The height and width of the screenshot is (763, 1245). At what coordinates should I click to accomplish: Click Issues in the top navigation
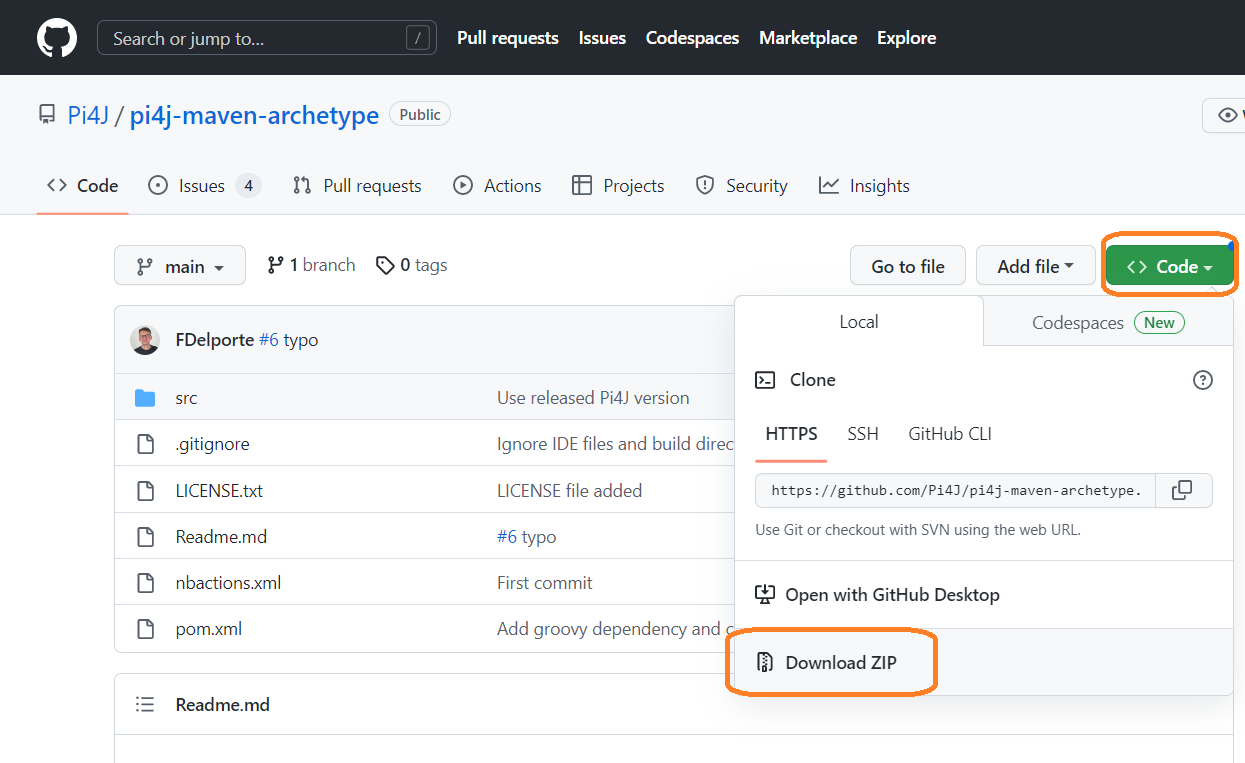(602, 38)
